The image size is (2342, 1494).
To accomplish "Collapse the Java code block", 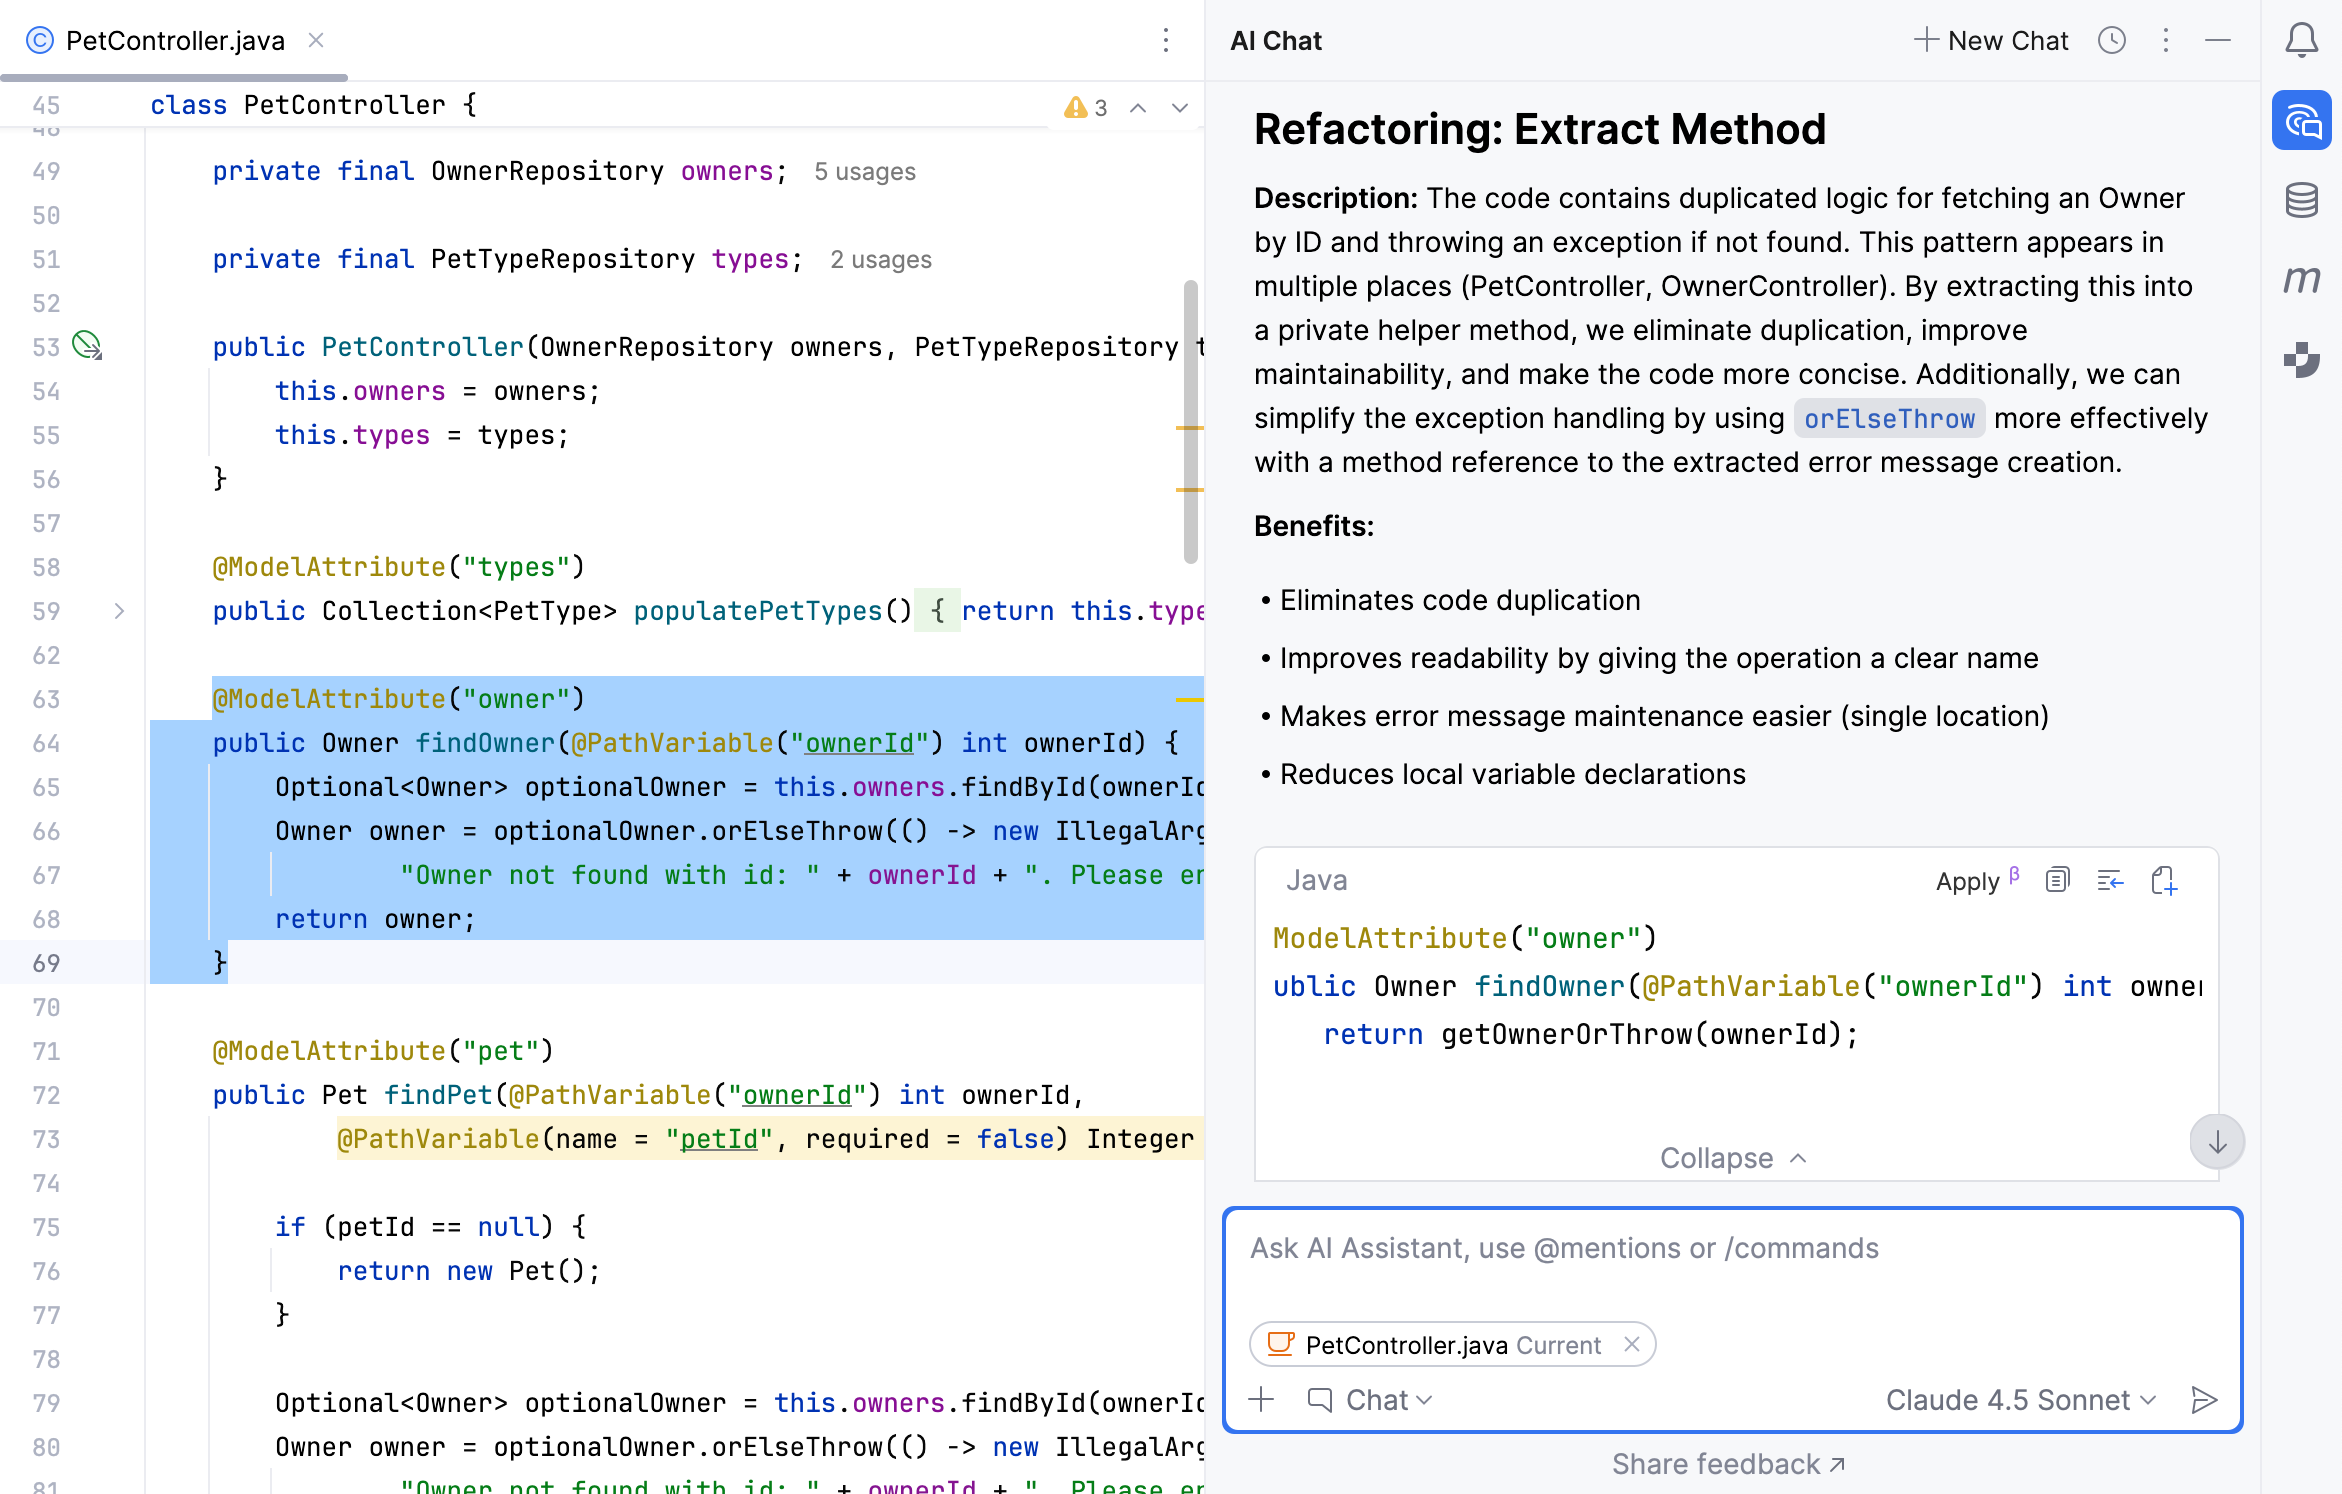I will pos(1730,1158).
